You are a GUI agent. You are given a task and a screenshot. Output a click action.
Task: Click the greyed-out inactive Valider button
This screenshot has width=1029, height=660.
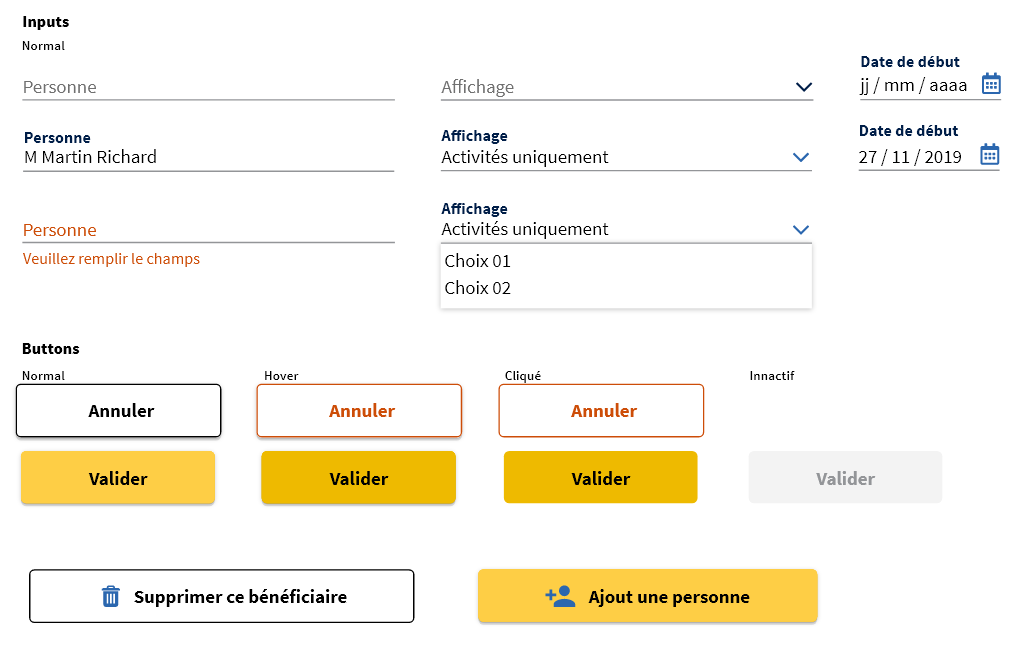(x=845, y=478)
